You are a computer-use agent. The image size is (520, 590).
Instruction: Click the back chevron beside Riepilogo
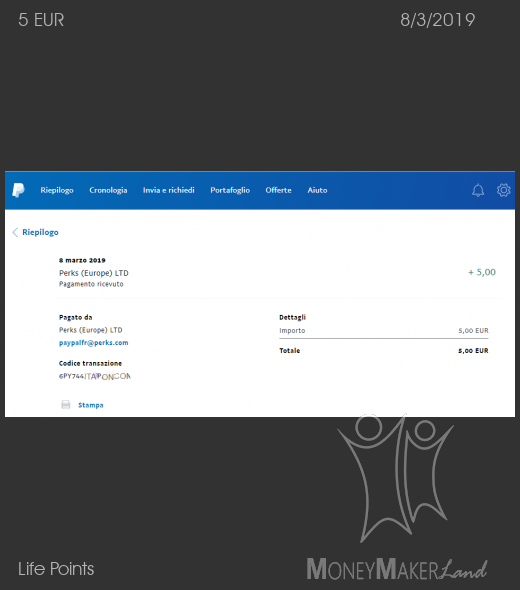pyautogui.click(x=15, y=232)
